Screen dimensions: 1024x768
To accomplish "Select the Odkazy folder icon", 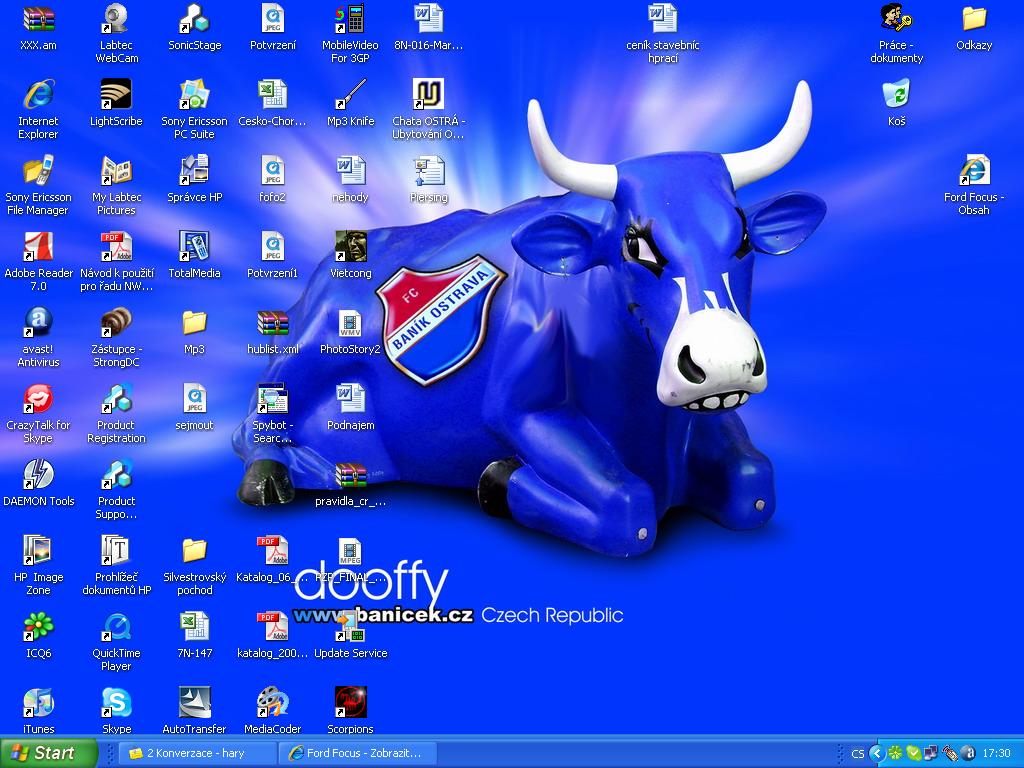I will click(x=974, y=20).
